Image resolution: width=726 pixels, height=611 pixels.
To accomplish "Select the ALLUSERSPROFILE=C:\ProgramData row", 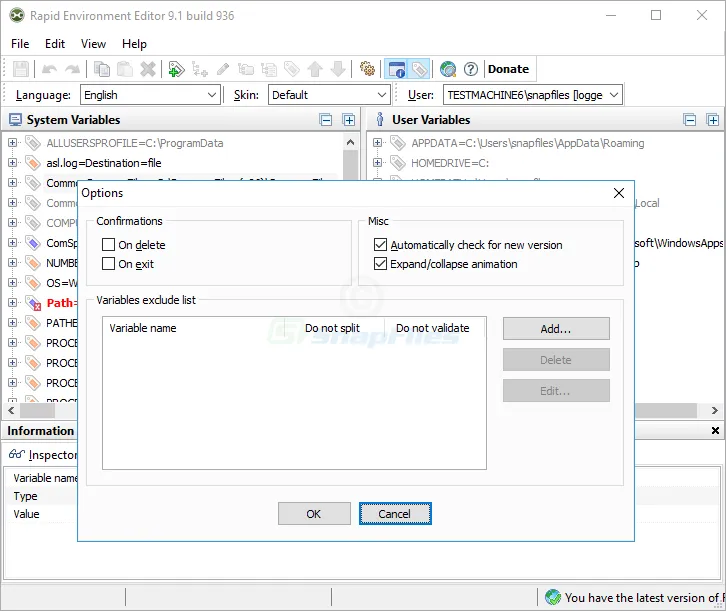I will (x=135, y=143).
